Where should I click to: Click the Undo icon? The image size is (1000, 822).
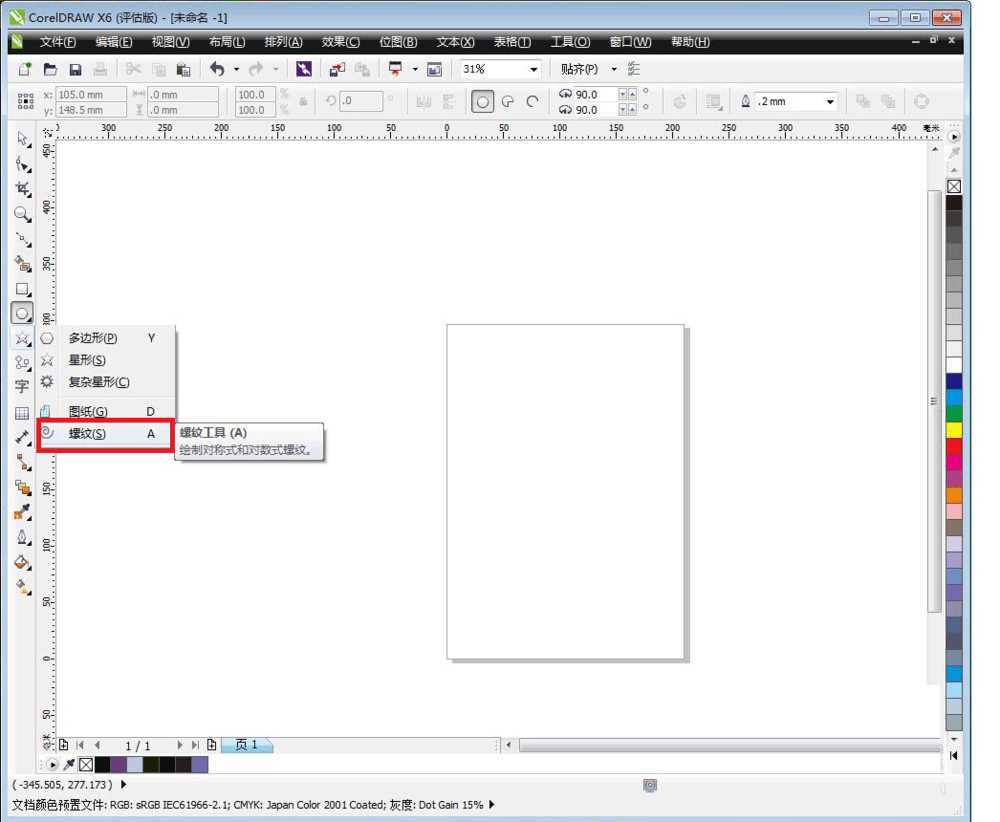(x=216, y=69)
